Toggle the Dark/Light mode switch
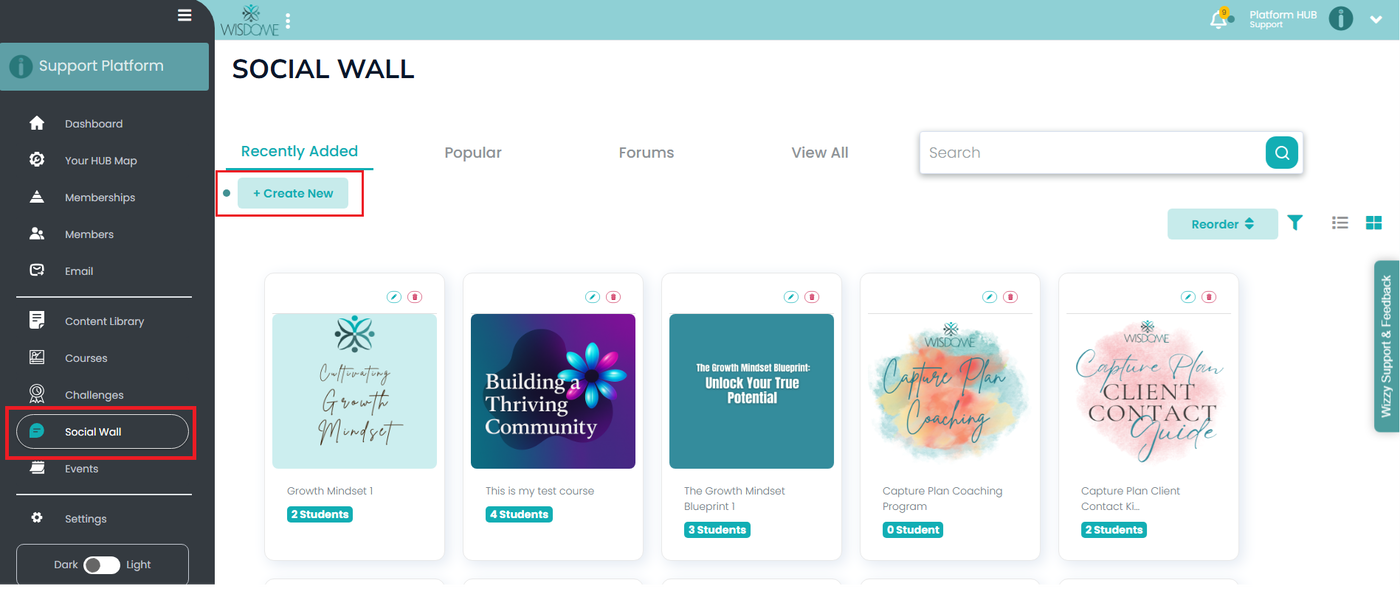Viewport: 1400px width, 608px height. [102, 565]
